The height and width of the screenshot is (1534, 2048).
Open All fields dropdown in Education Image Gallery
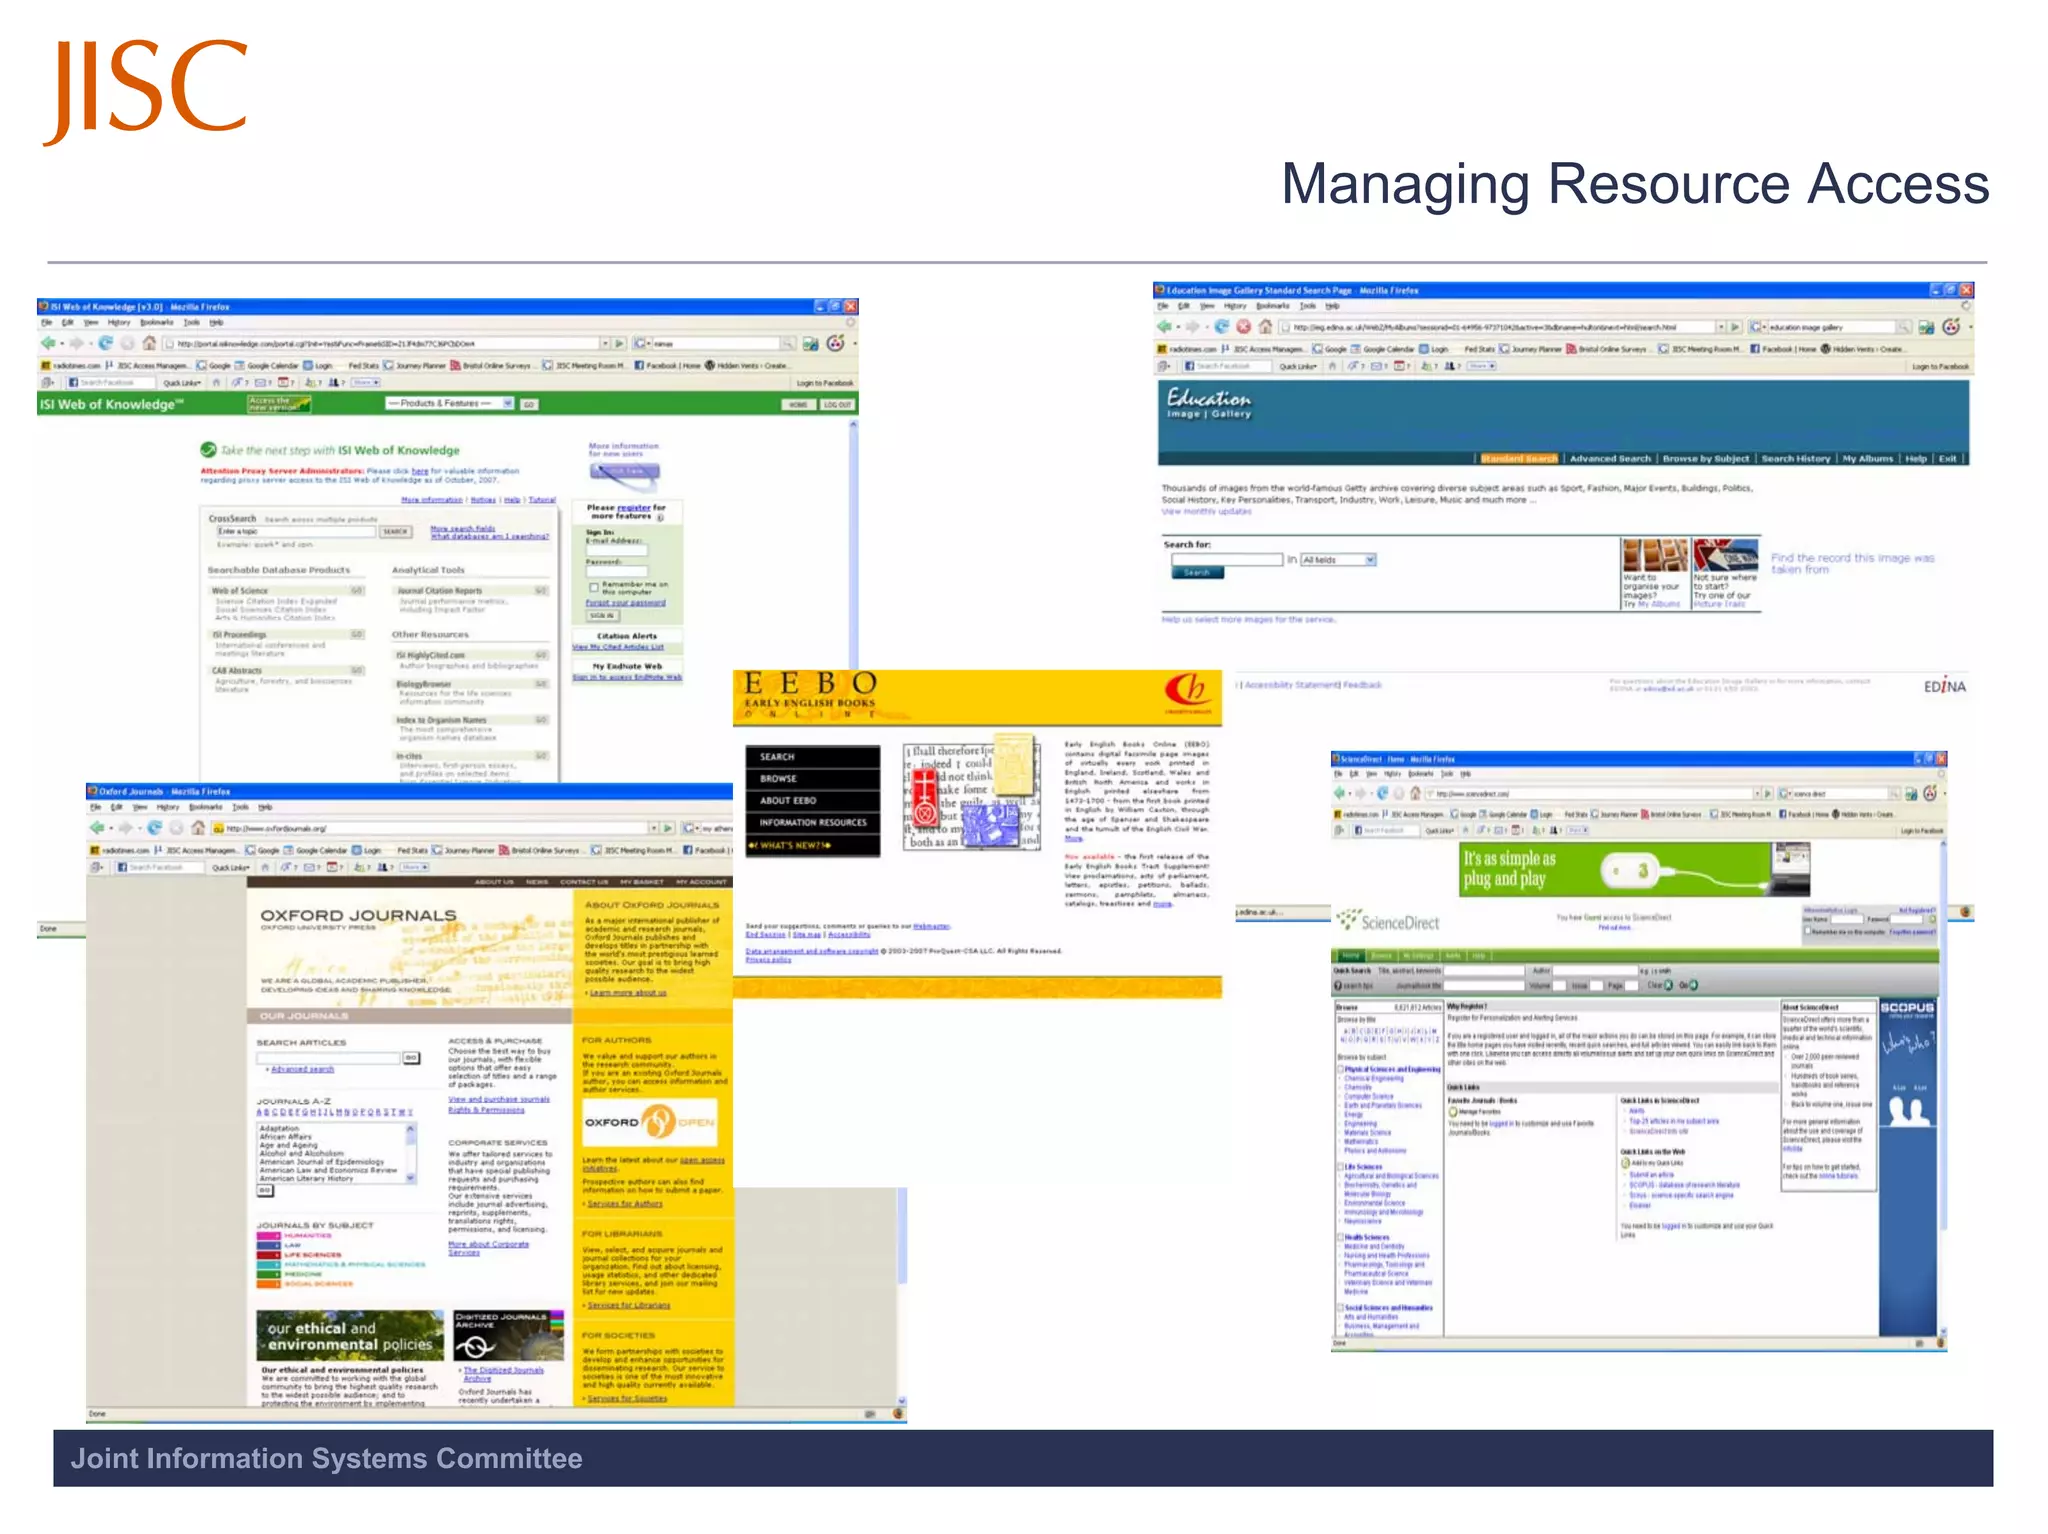click(1338, 560)
